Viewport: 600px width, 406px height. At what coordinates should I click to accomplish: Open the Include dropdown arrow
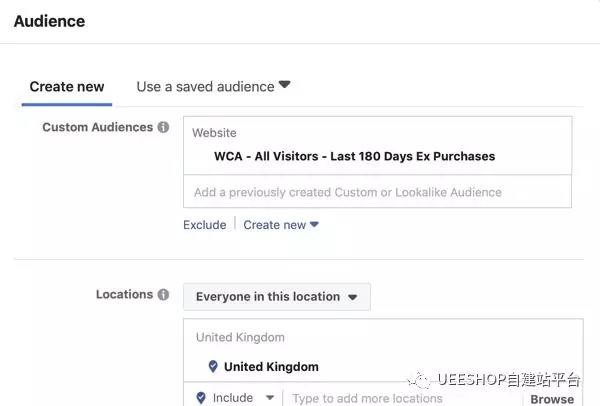[269, 397]
